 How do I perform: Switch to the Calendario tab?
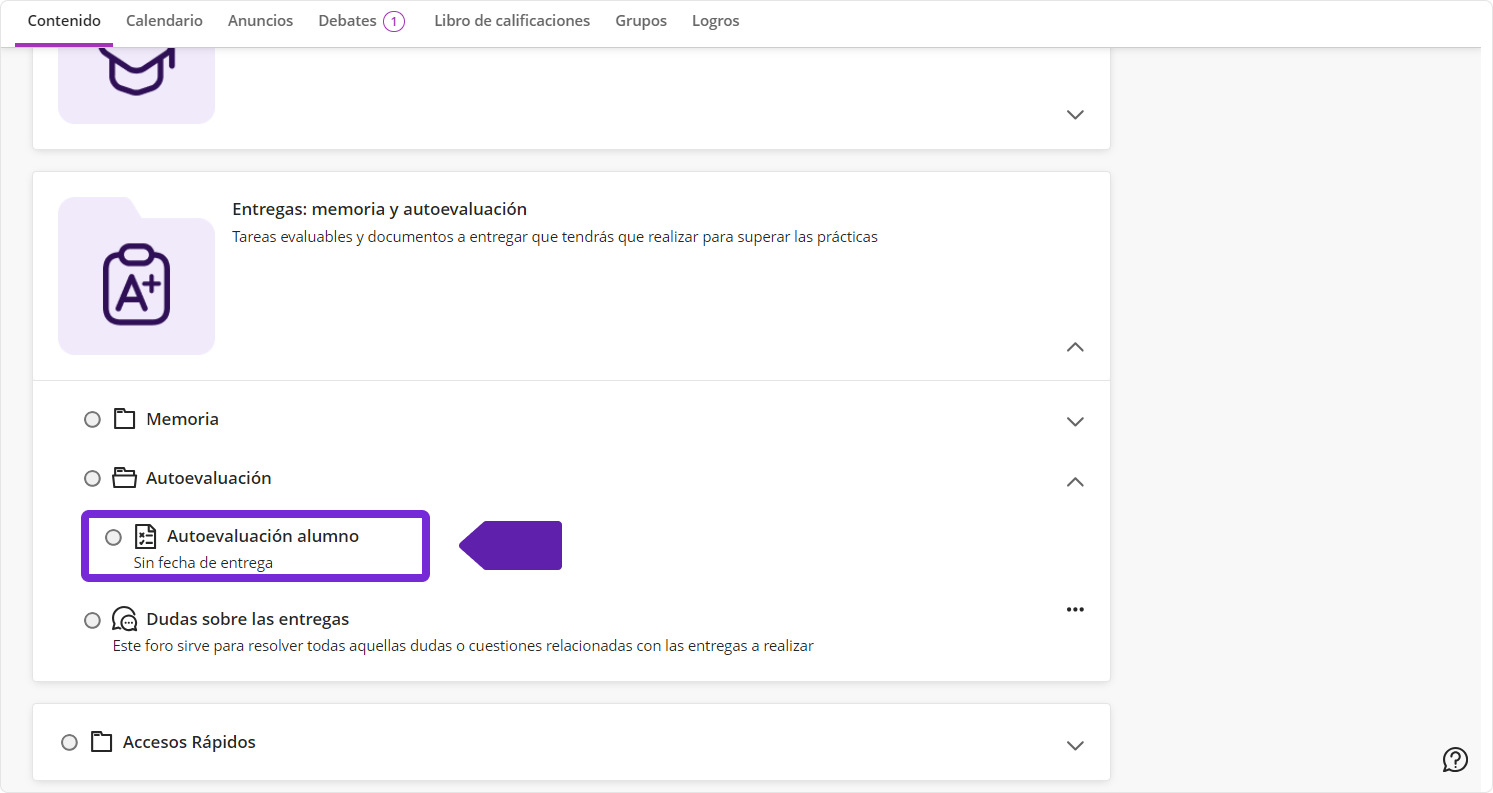click(x=164, y=21)
